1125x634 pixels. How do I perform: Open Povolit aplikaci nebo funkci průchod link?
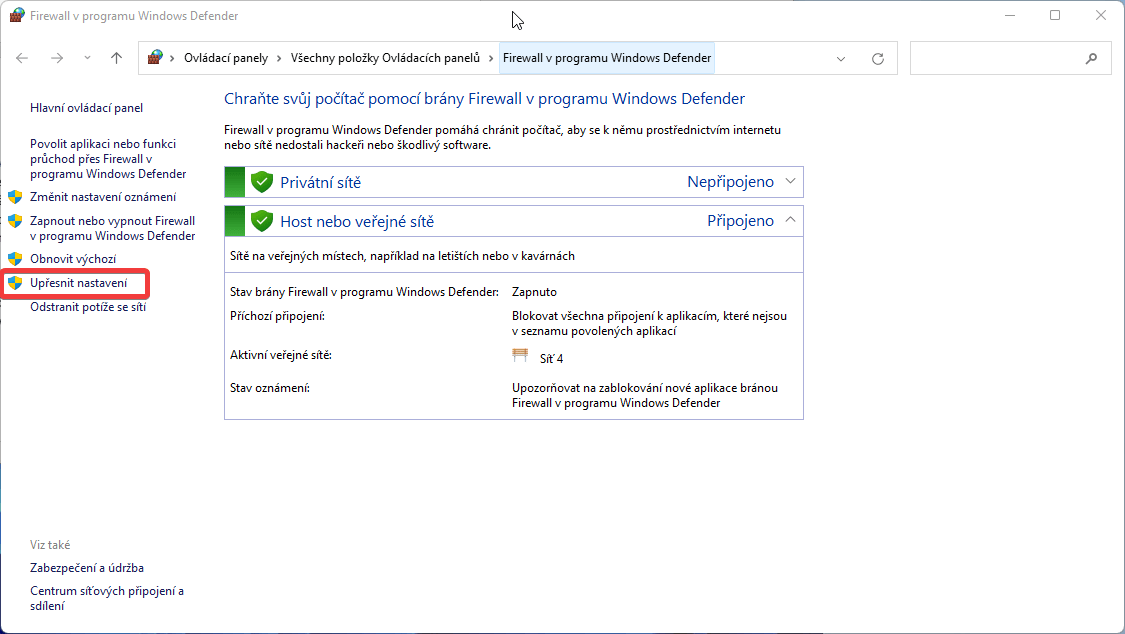pos(108,158)
